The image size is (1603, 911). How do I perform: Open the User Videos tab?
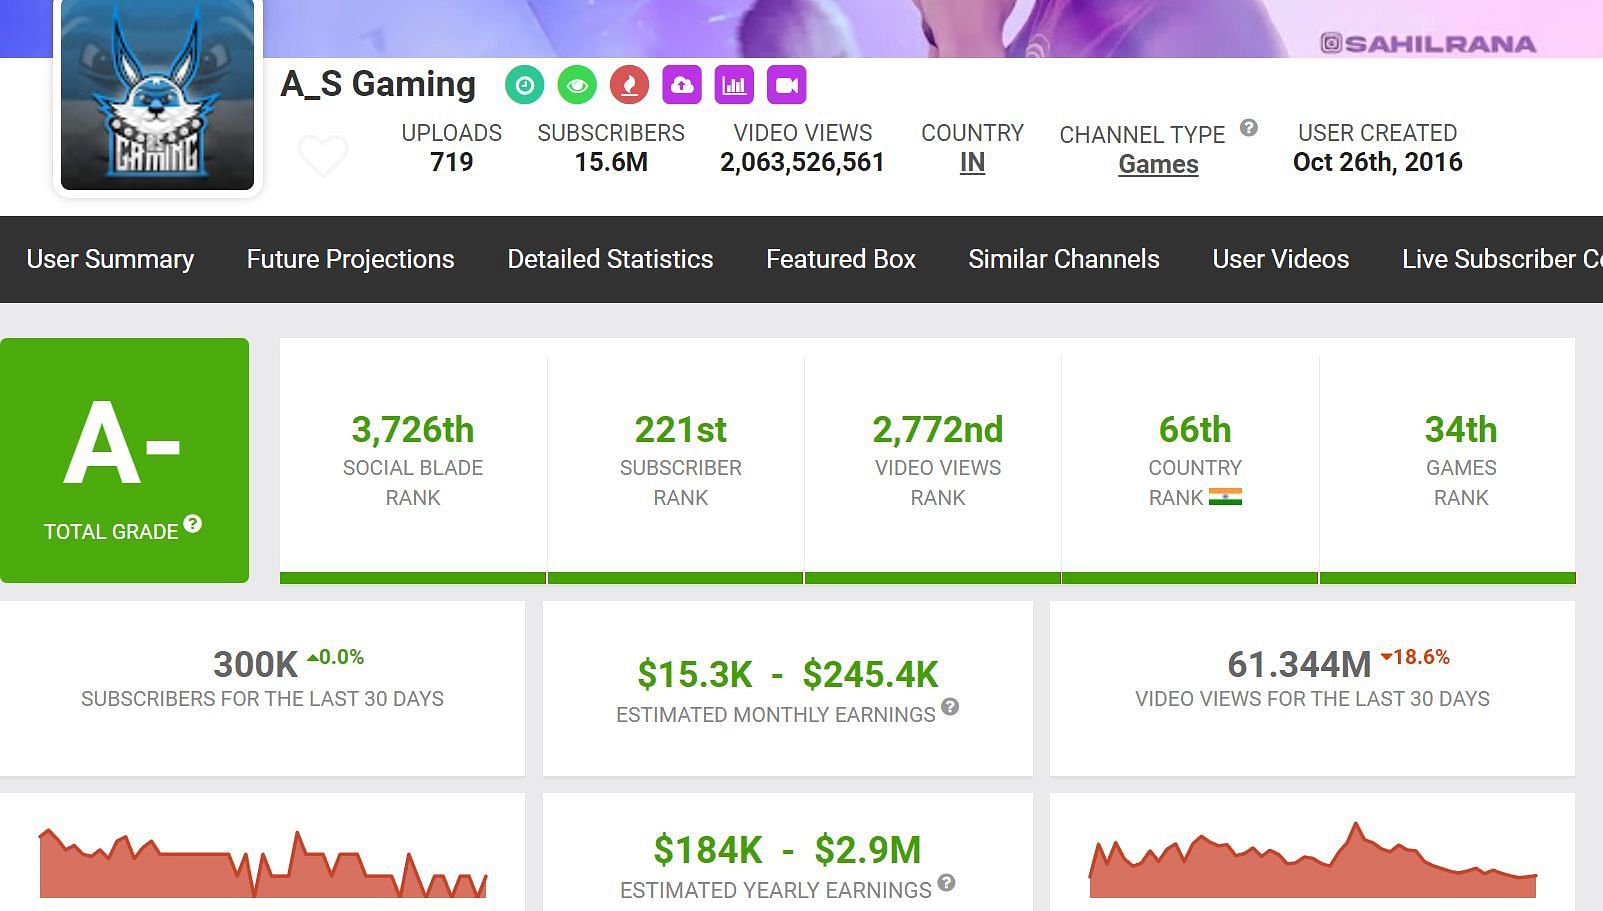pos(1280,259)
